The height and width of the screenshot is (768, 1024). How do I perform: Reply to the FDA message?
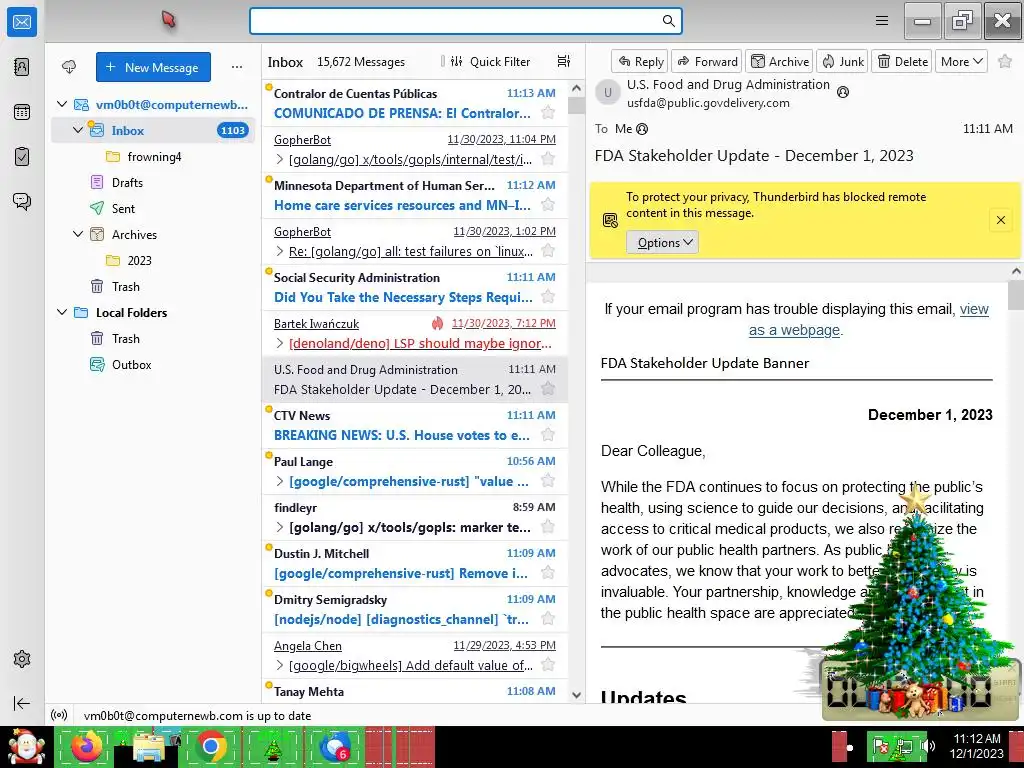click(640, 61)
